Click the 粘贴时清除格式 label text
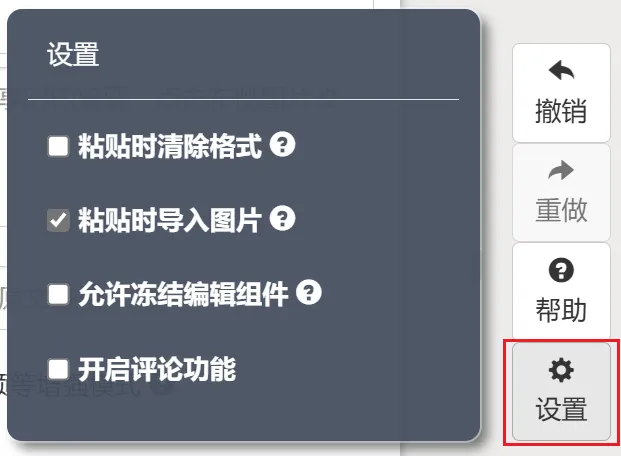The image size is (621, 456). [170, 146]
